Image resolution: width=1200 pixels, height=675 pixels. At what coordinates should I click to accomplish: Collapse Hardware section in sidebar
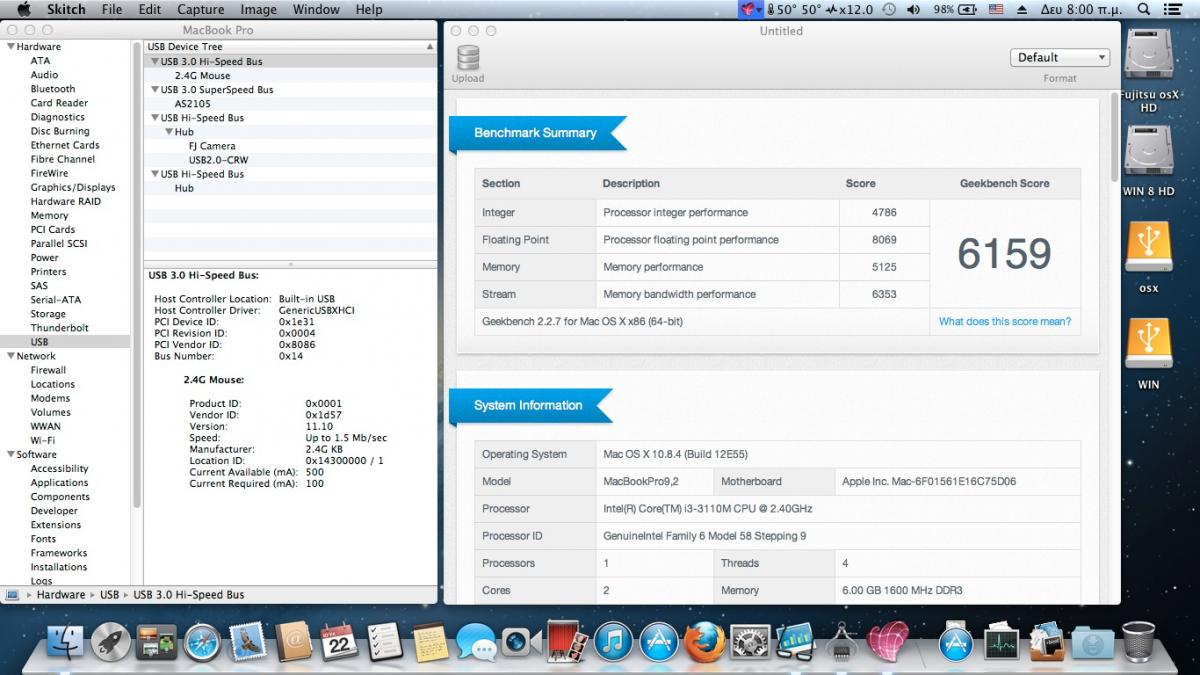tap(10, 47)
